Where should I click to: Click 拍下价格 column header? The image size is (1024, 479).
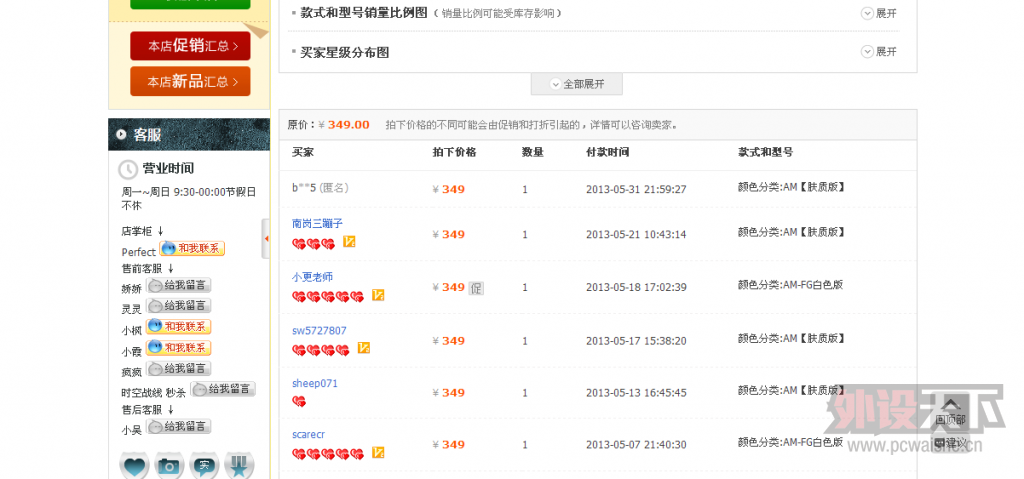(455, 152)
